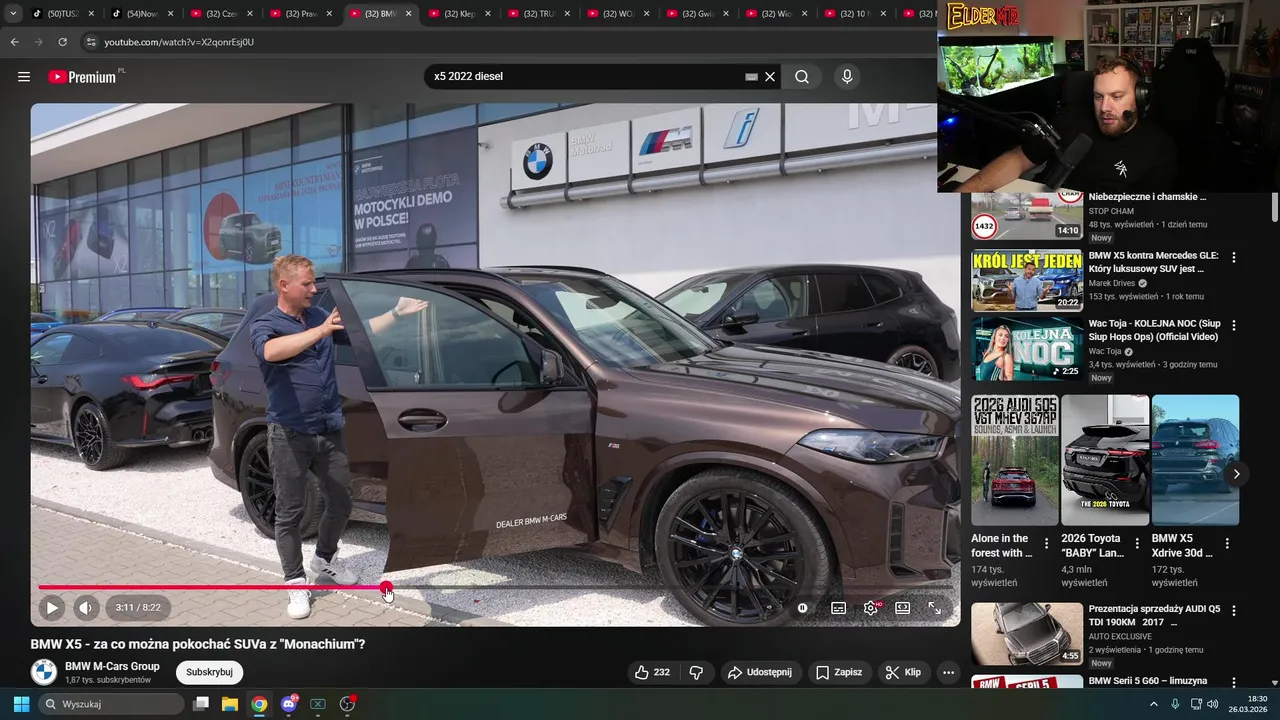
Task: Open the player settings gear
Action: (871, 607)
